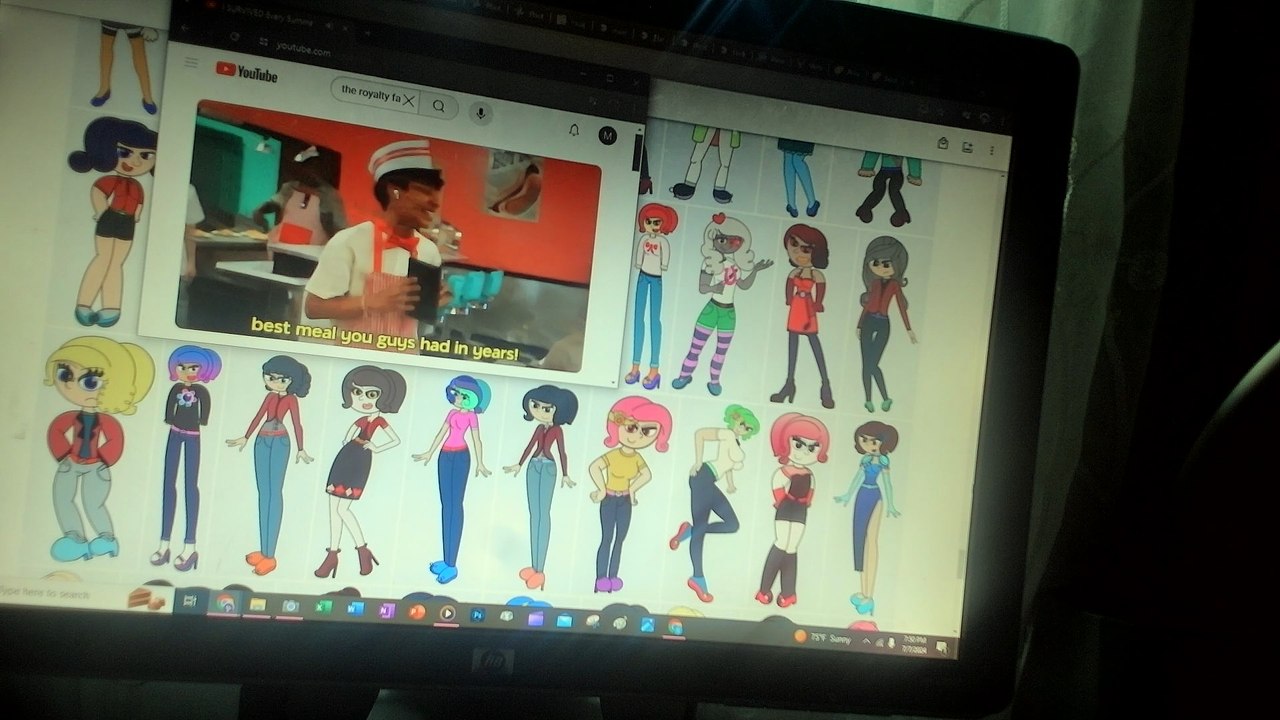Screen dimensions: 1280x720
Task: Open the three-dot menu in the background window
Action: (992, 150)
